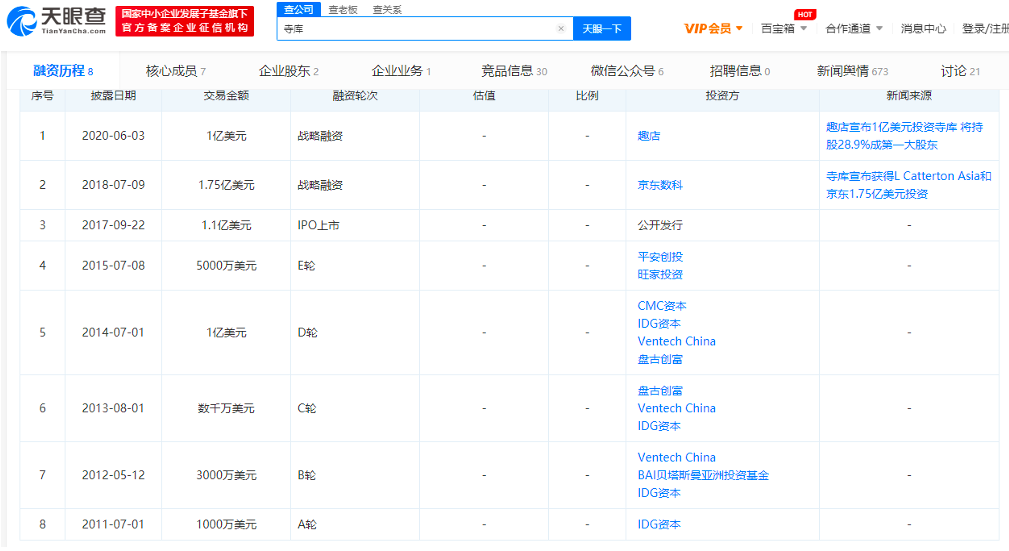This screenshot has height=551, width=1009.
Task: Click the 天眼一下 search button
Action: click(x=602, y=28)
